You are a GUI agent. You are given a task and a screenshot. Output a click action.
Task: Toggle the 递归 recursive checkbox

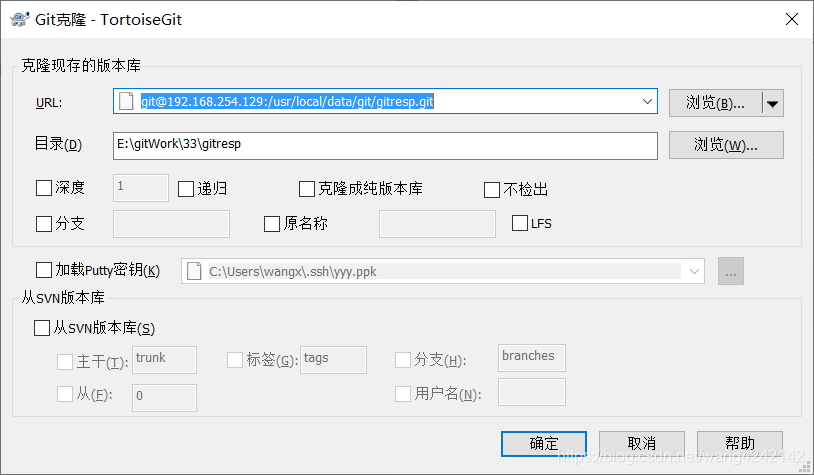pos(186,189)
